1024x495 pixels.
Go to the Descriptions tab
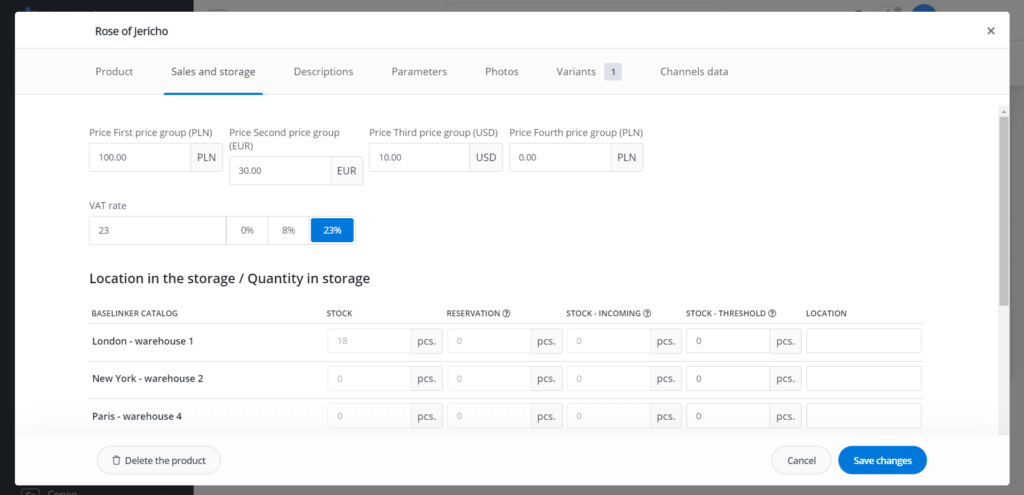click(323, 72)
